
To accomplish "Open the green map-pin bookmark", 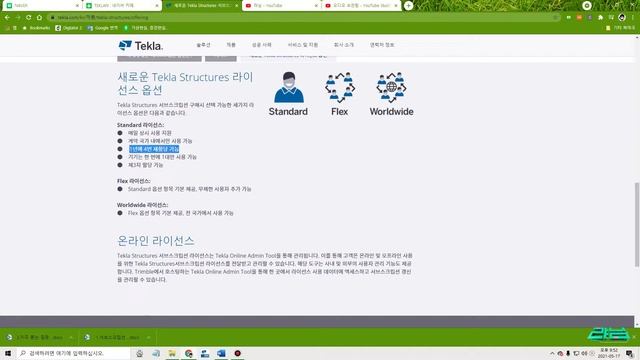I will pyautogui.click(x=145, y=28).
